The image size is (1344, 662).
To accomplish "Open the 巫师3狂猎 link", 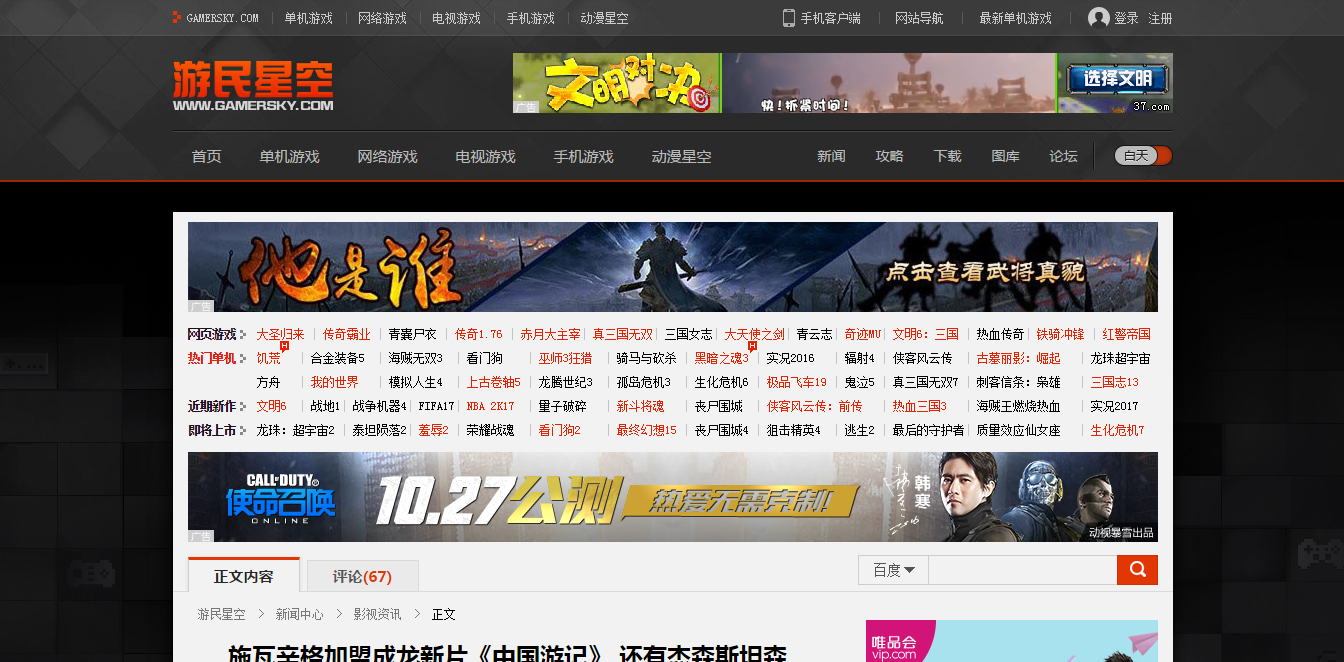I will tap(565, 358).
